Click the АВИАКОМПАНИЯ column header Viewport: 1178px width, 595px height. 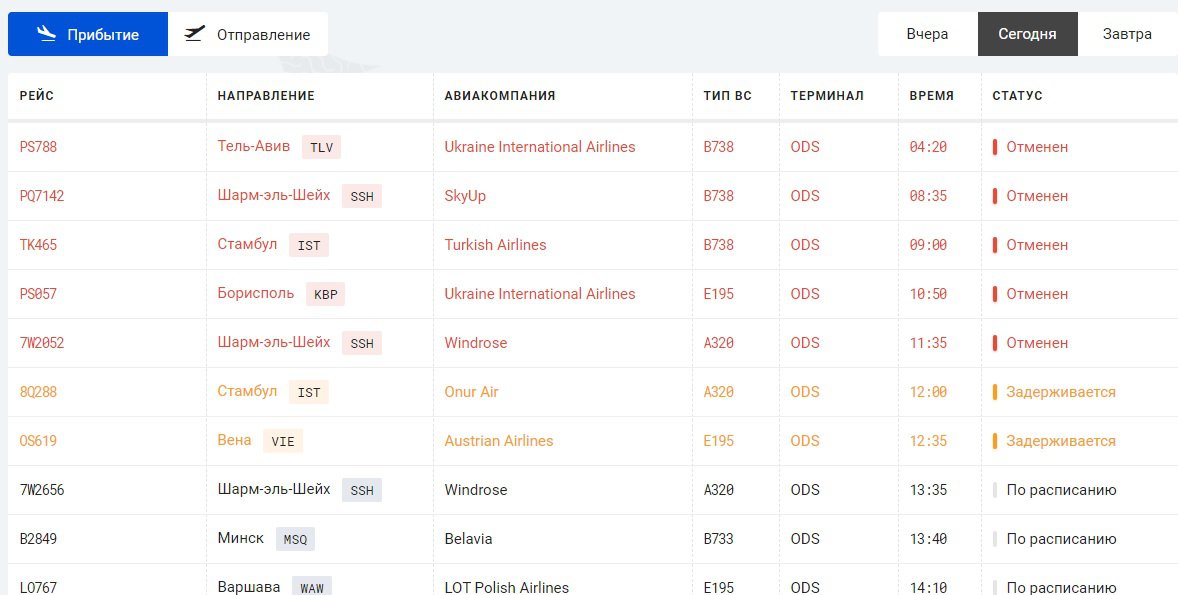(500, 96)
